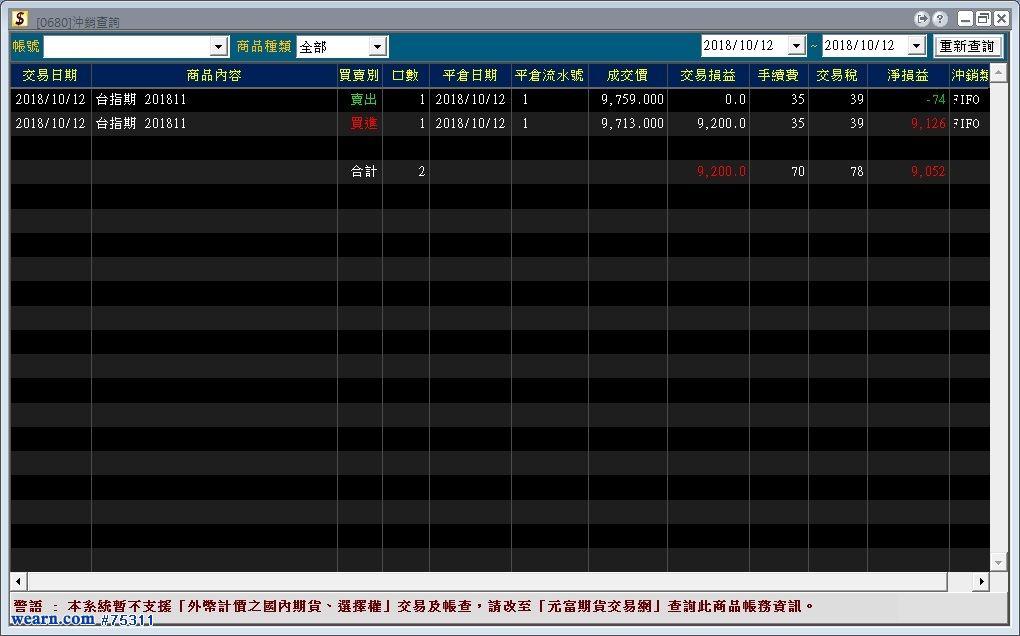Click the 成交價 column header
This screenshot has height=636, width=1020.
pos(628,75)
